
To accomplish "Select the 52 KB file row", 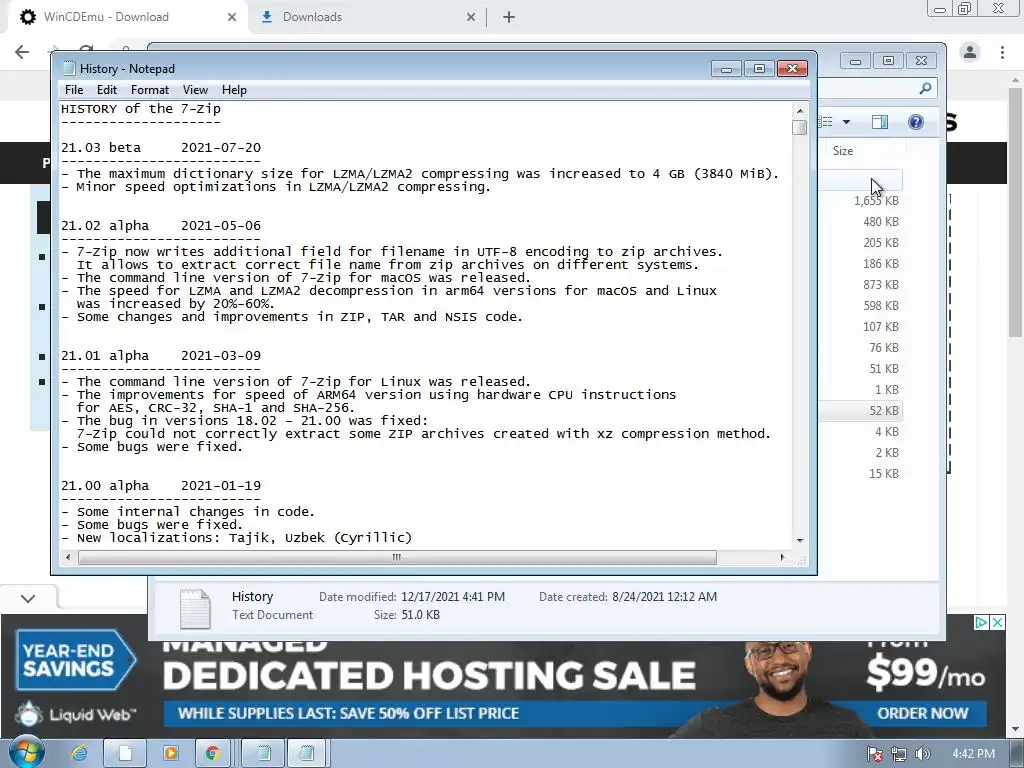I will pyautogui.click(x=861, y=411).
